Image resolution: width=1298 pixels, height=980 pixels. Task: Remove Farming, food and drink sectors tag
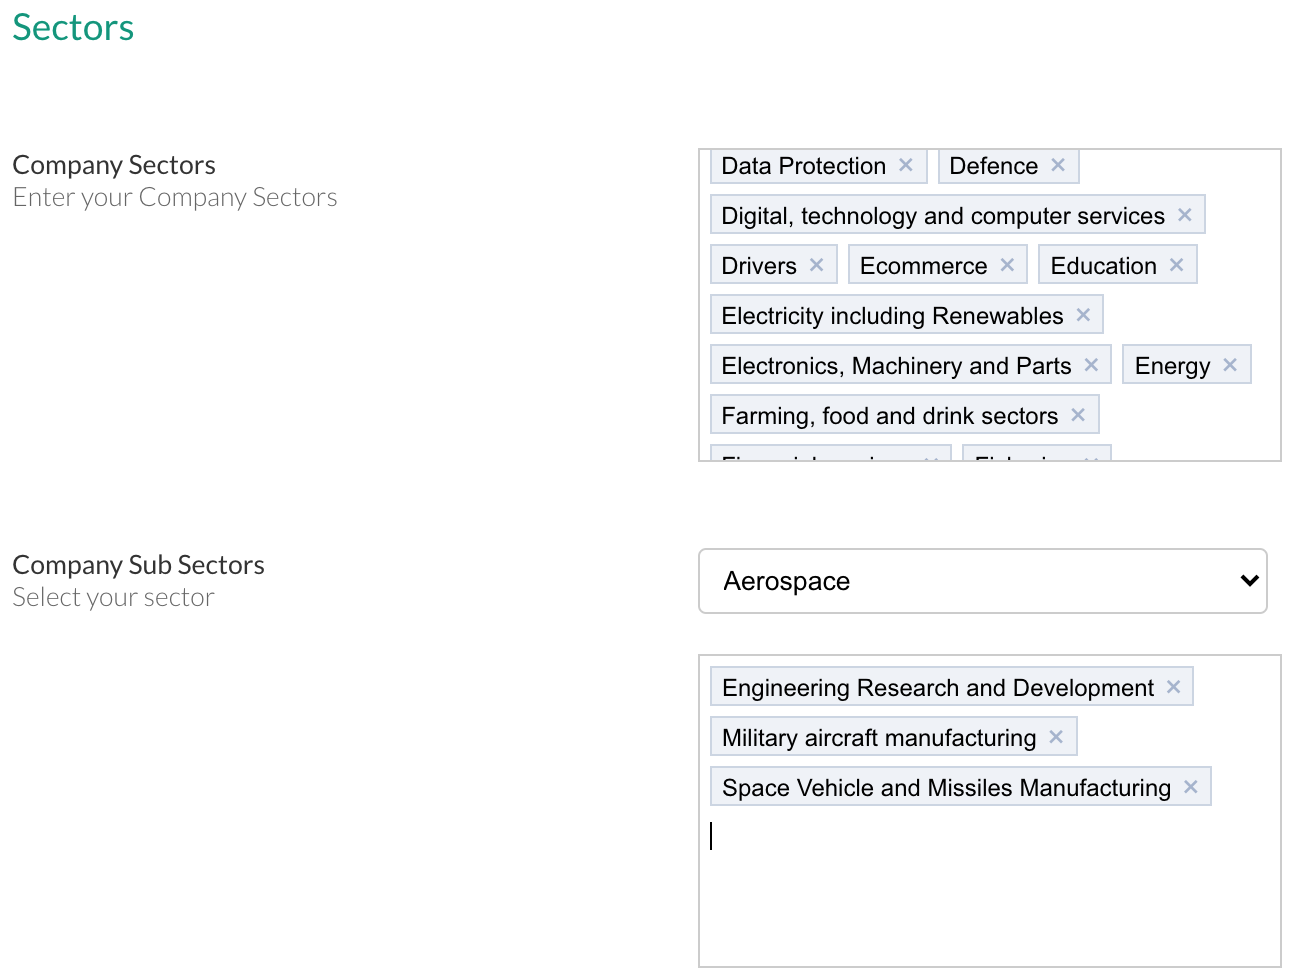tap(1078, 415)
